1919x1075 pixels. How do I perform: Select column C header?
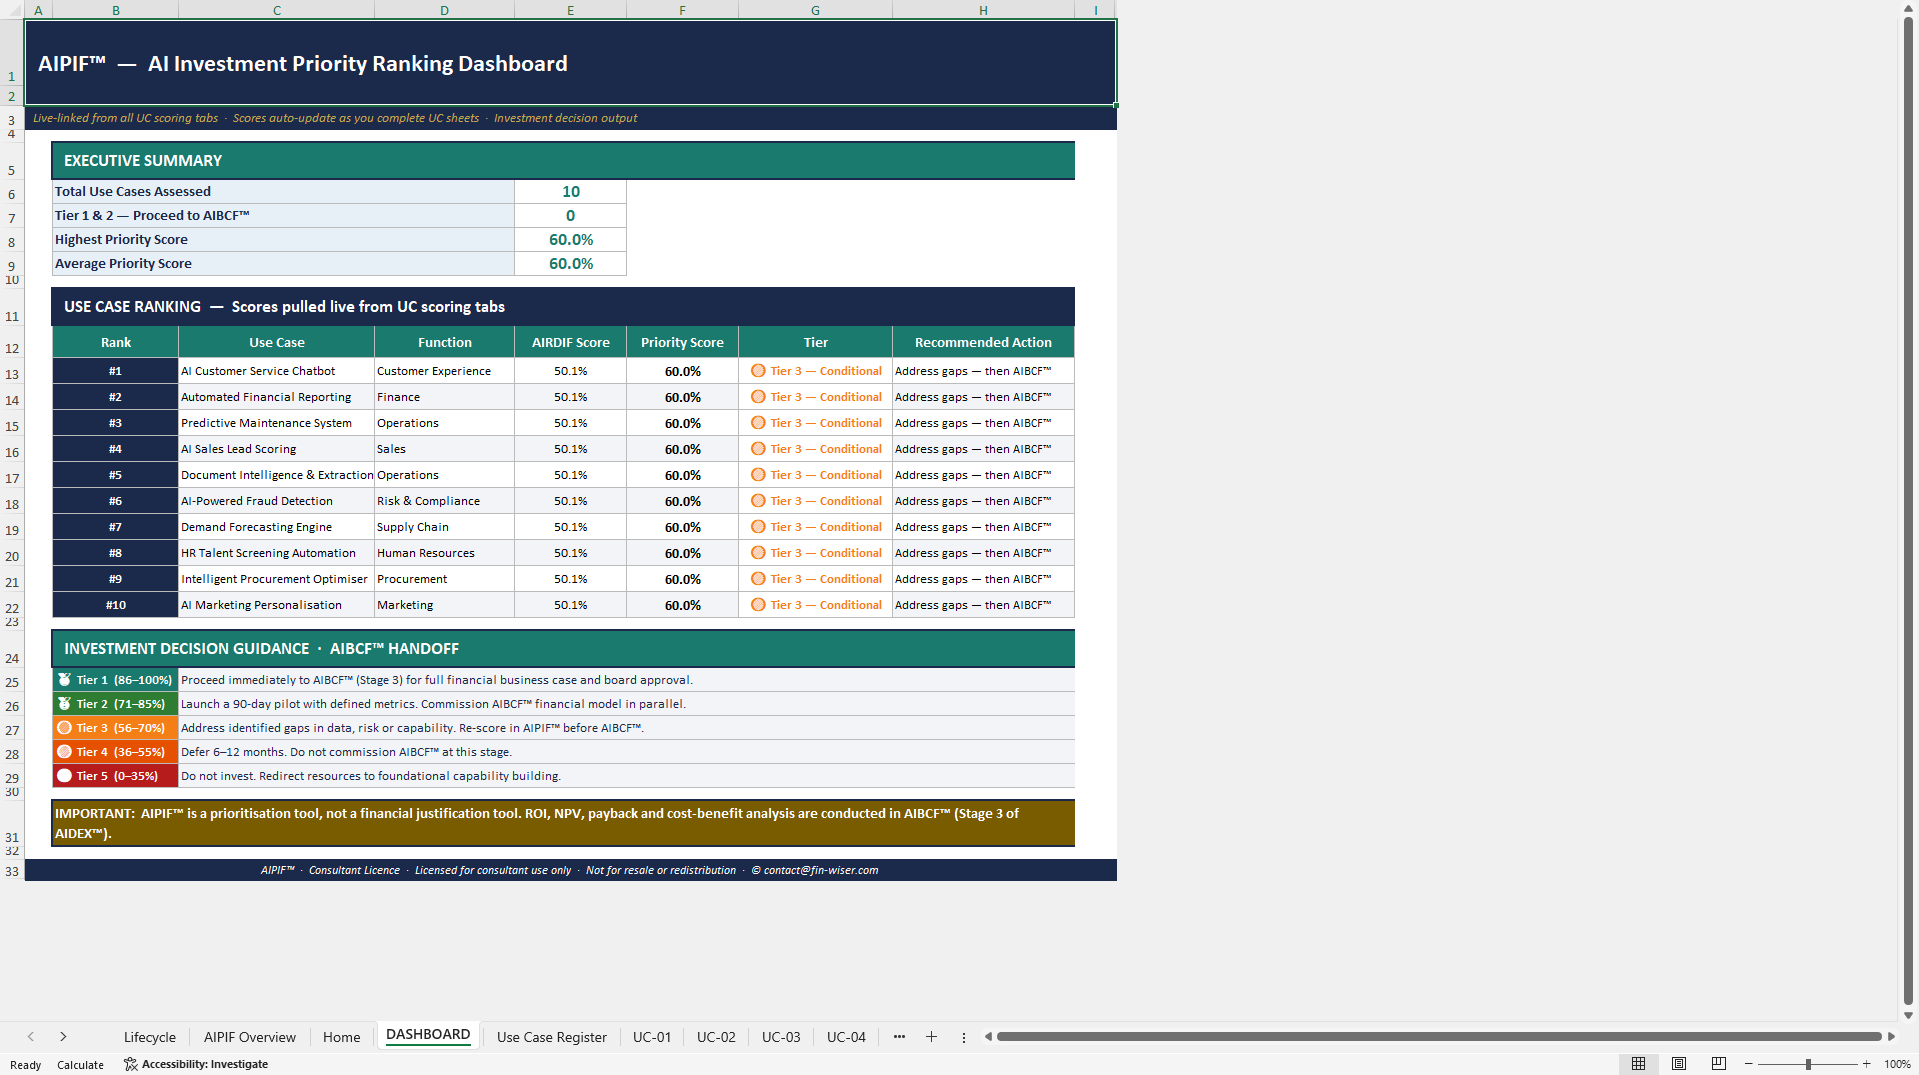pyautogui.click(x=277, y=10)
